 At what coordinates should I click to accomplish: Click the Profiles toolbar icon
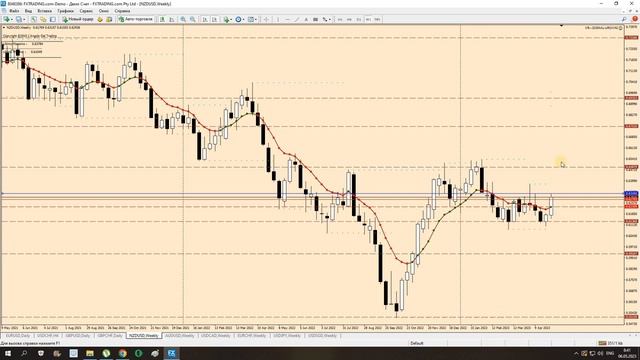pyautogui.click(x=19, y=19)
